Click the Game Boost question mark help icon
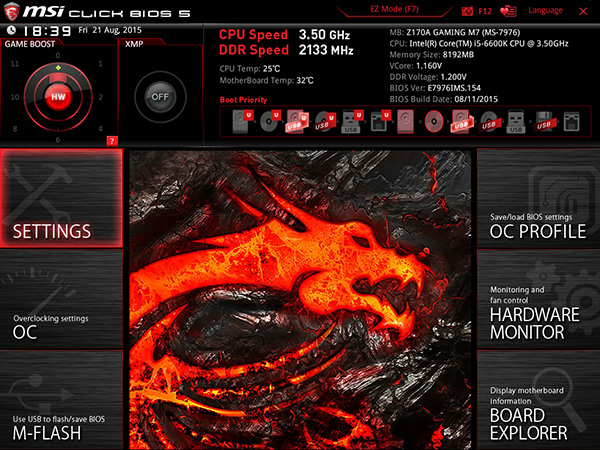Viewport: 600px width, 450px height. coord(112,140)
